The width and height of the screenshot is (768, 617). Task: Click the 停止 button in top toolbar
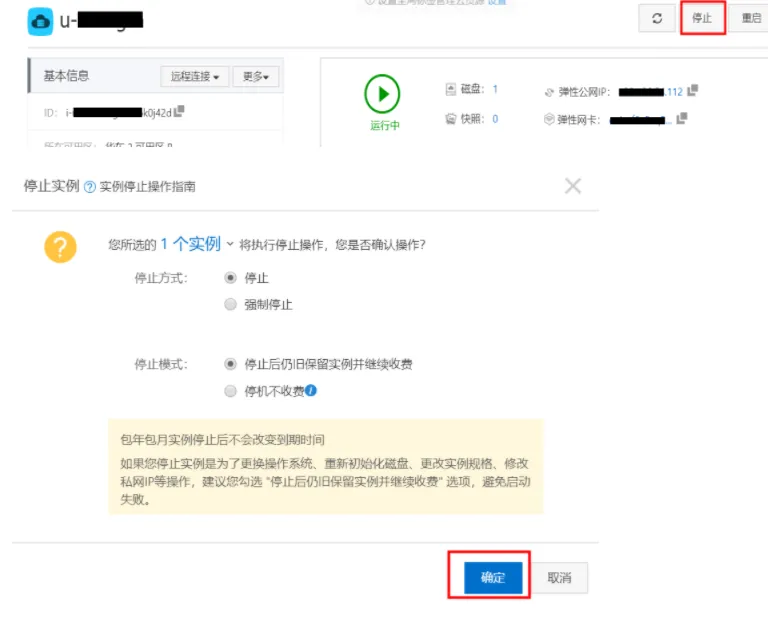tap(702, 19)
